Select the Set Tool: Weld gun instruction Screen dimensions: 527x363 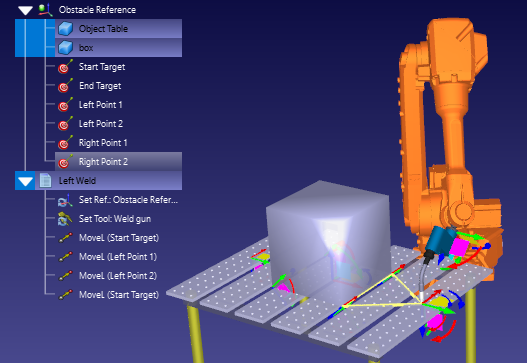115,219
